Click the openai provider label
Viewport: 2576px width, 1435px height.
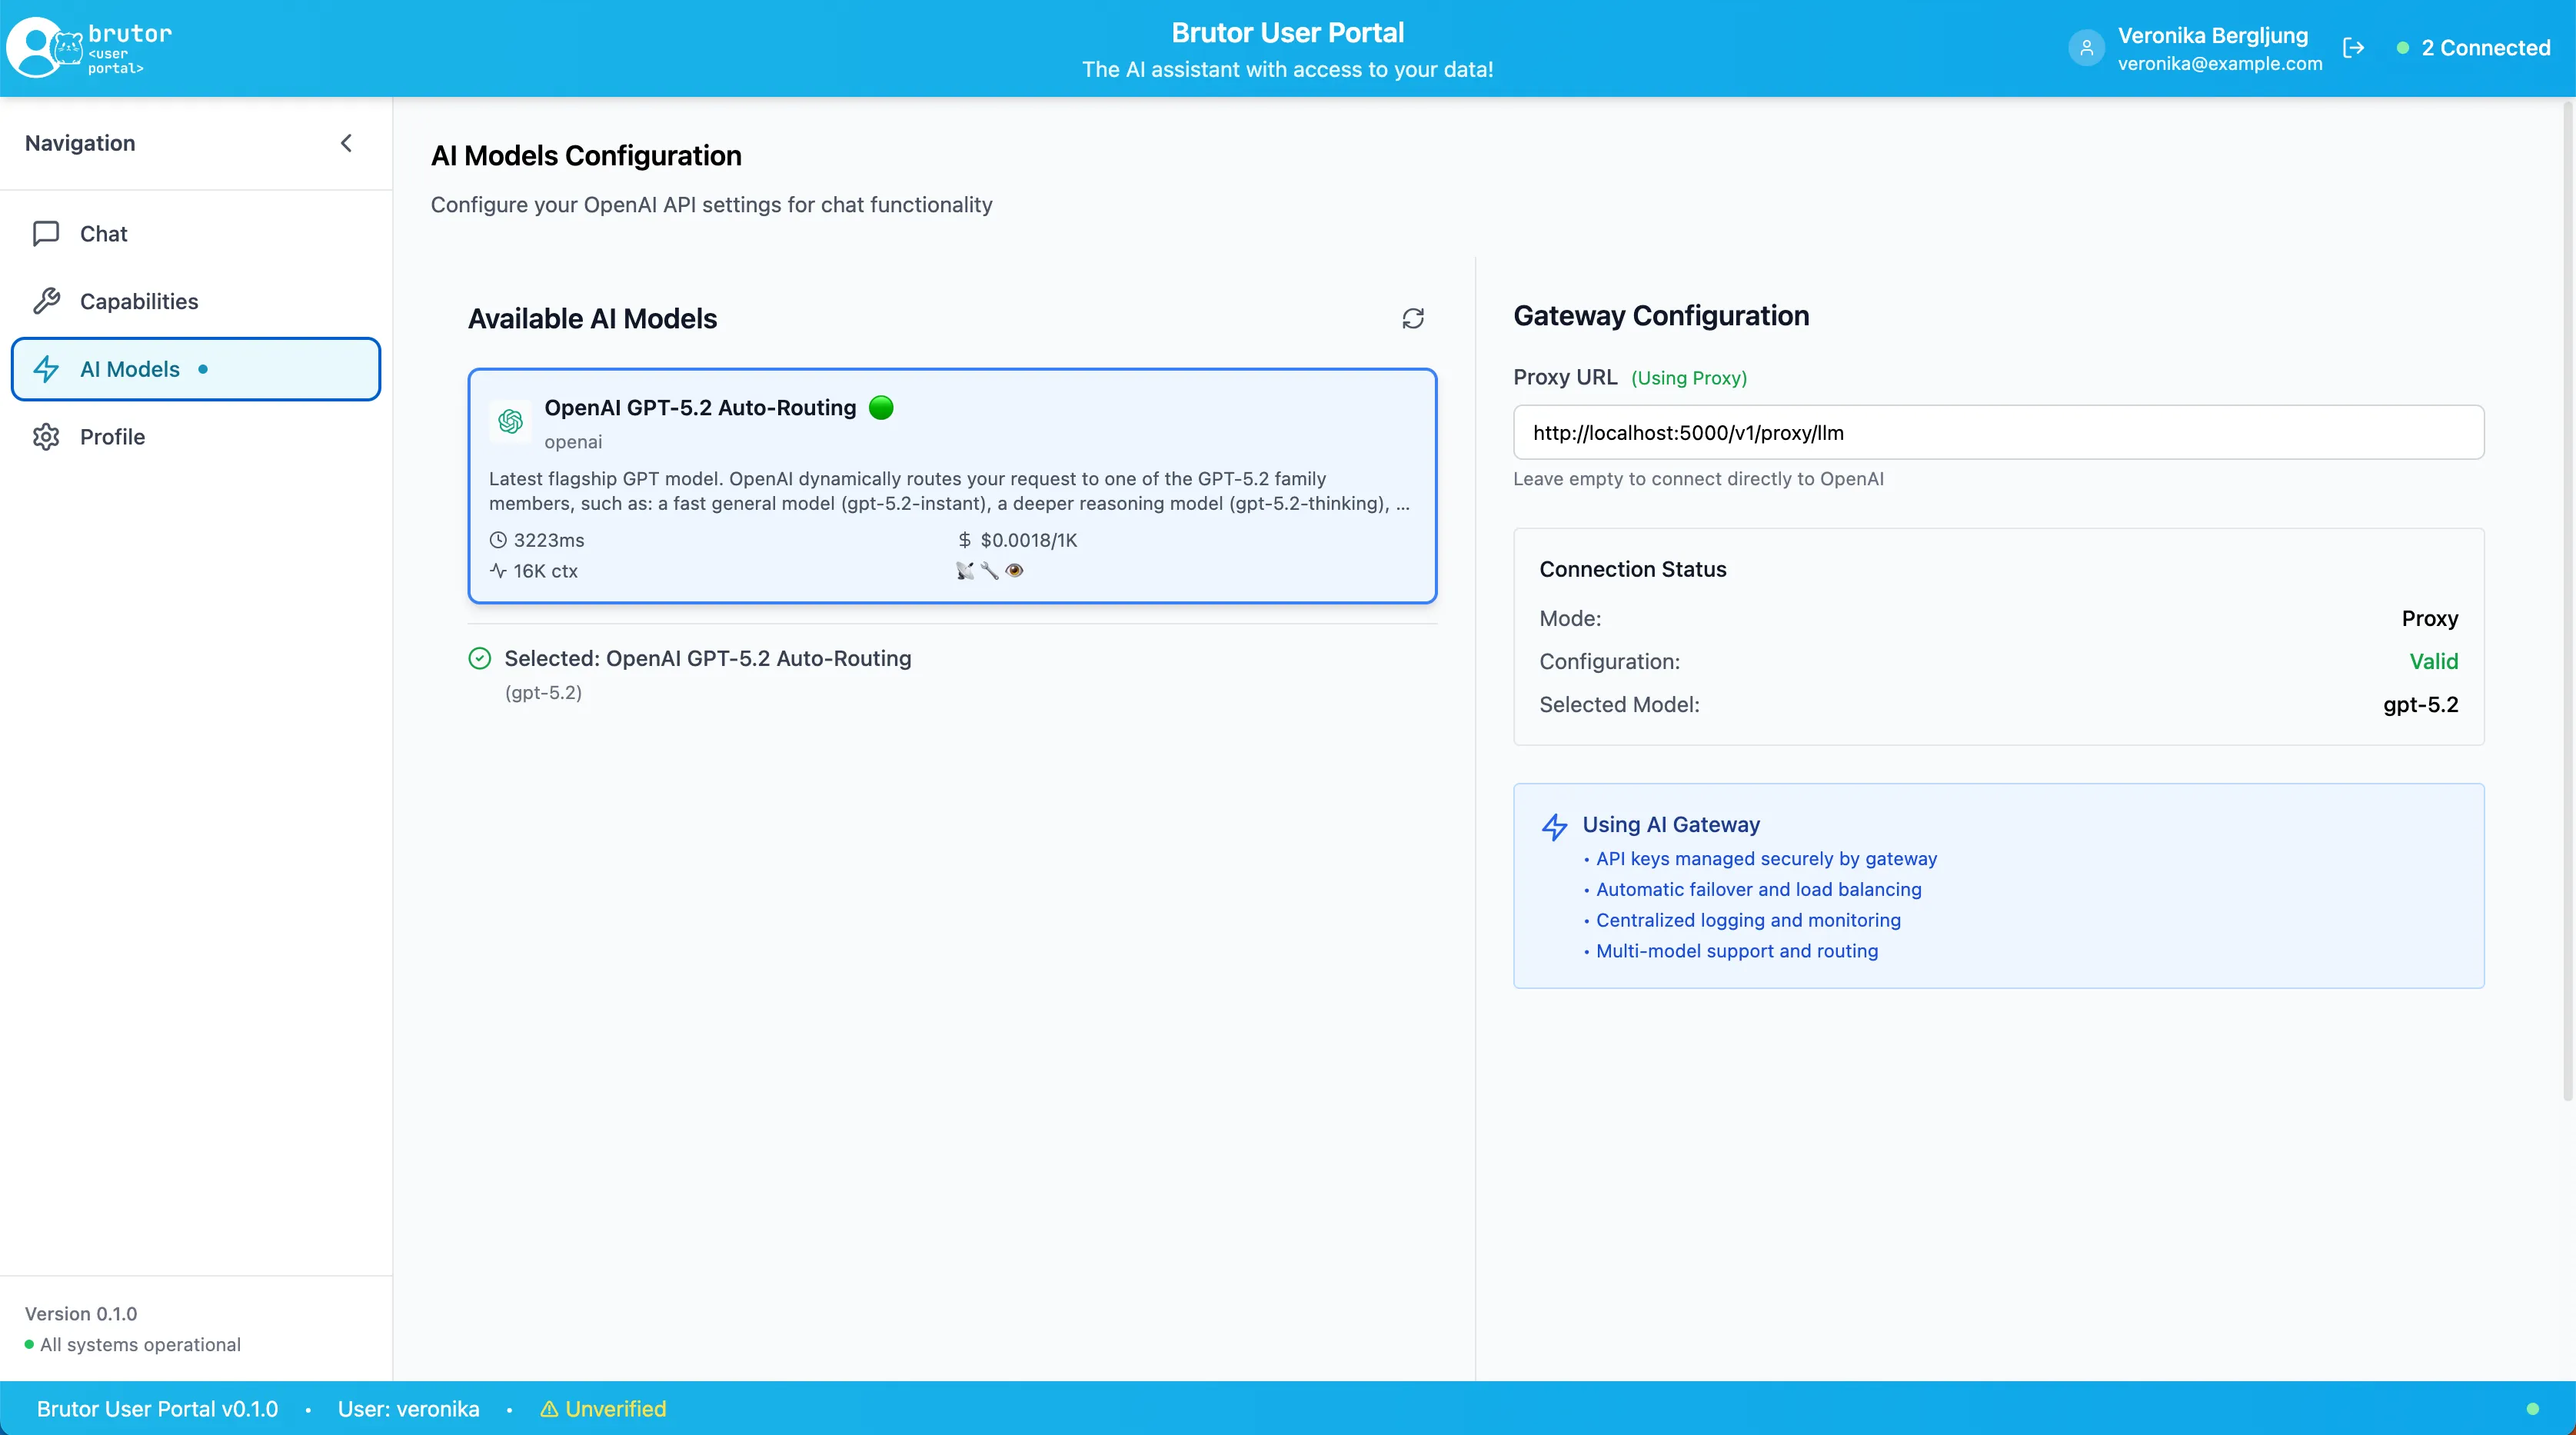(573, 442)
